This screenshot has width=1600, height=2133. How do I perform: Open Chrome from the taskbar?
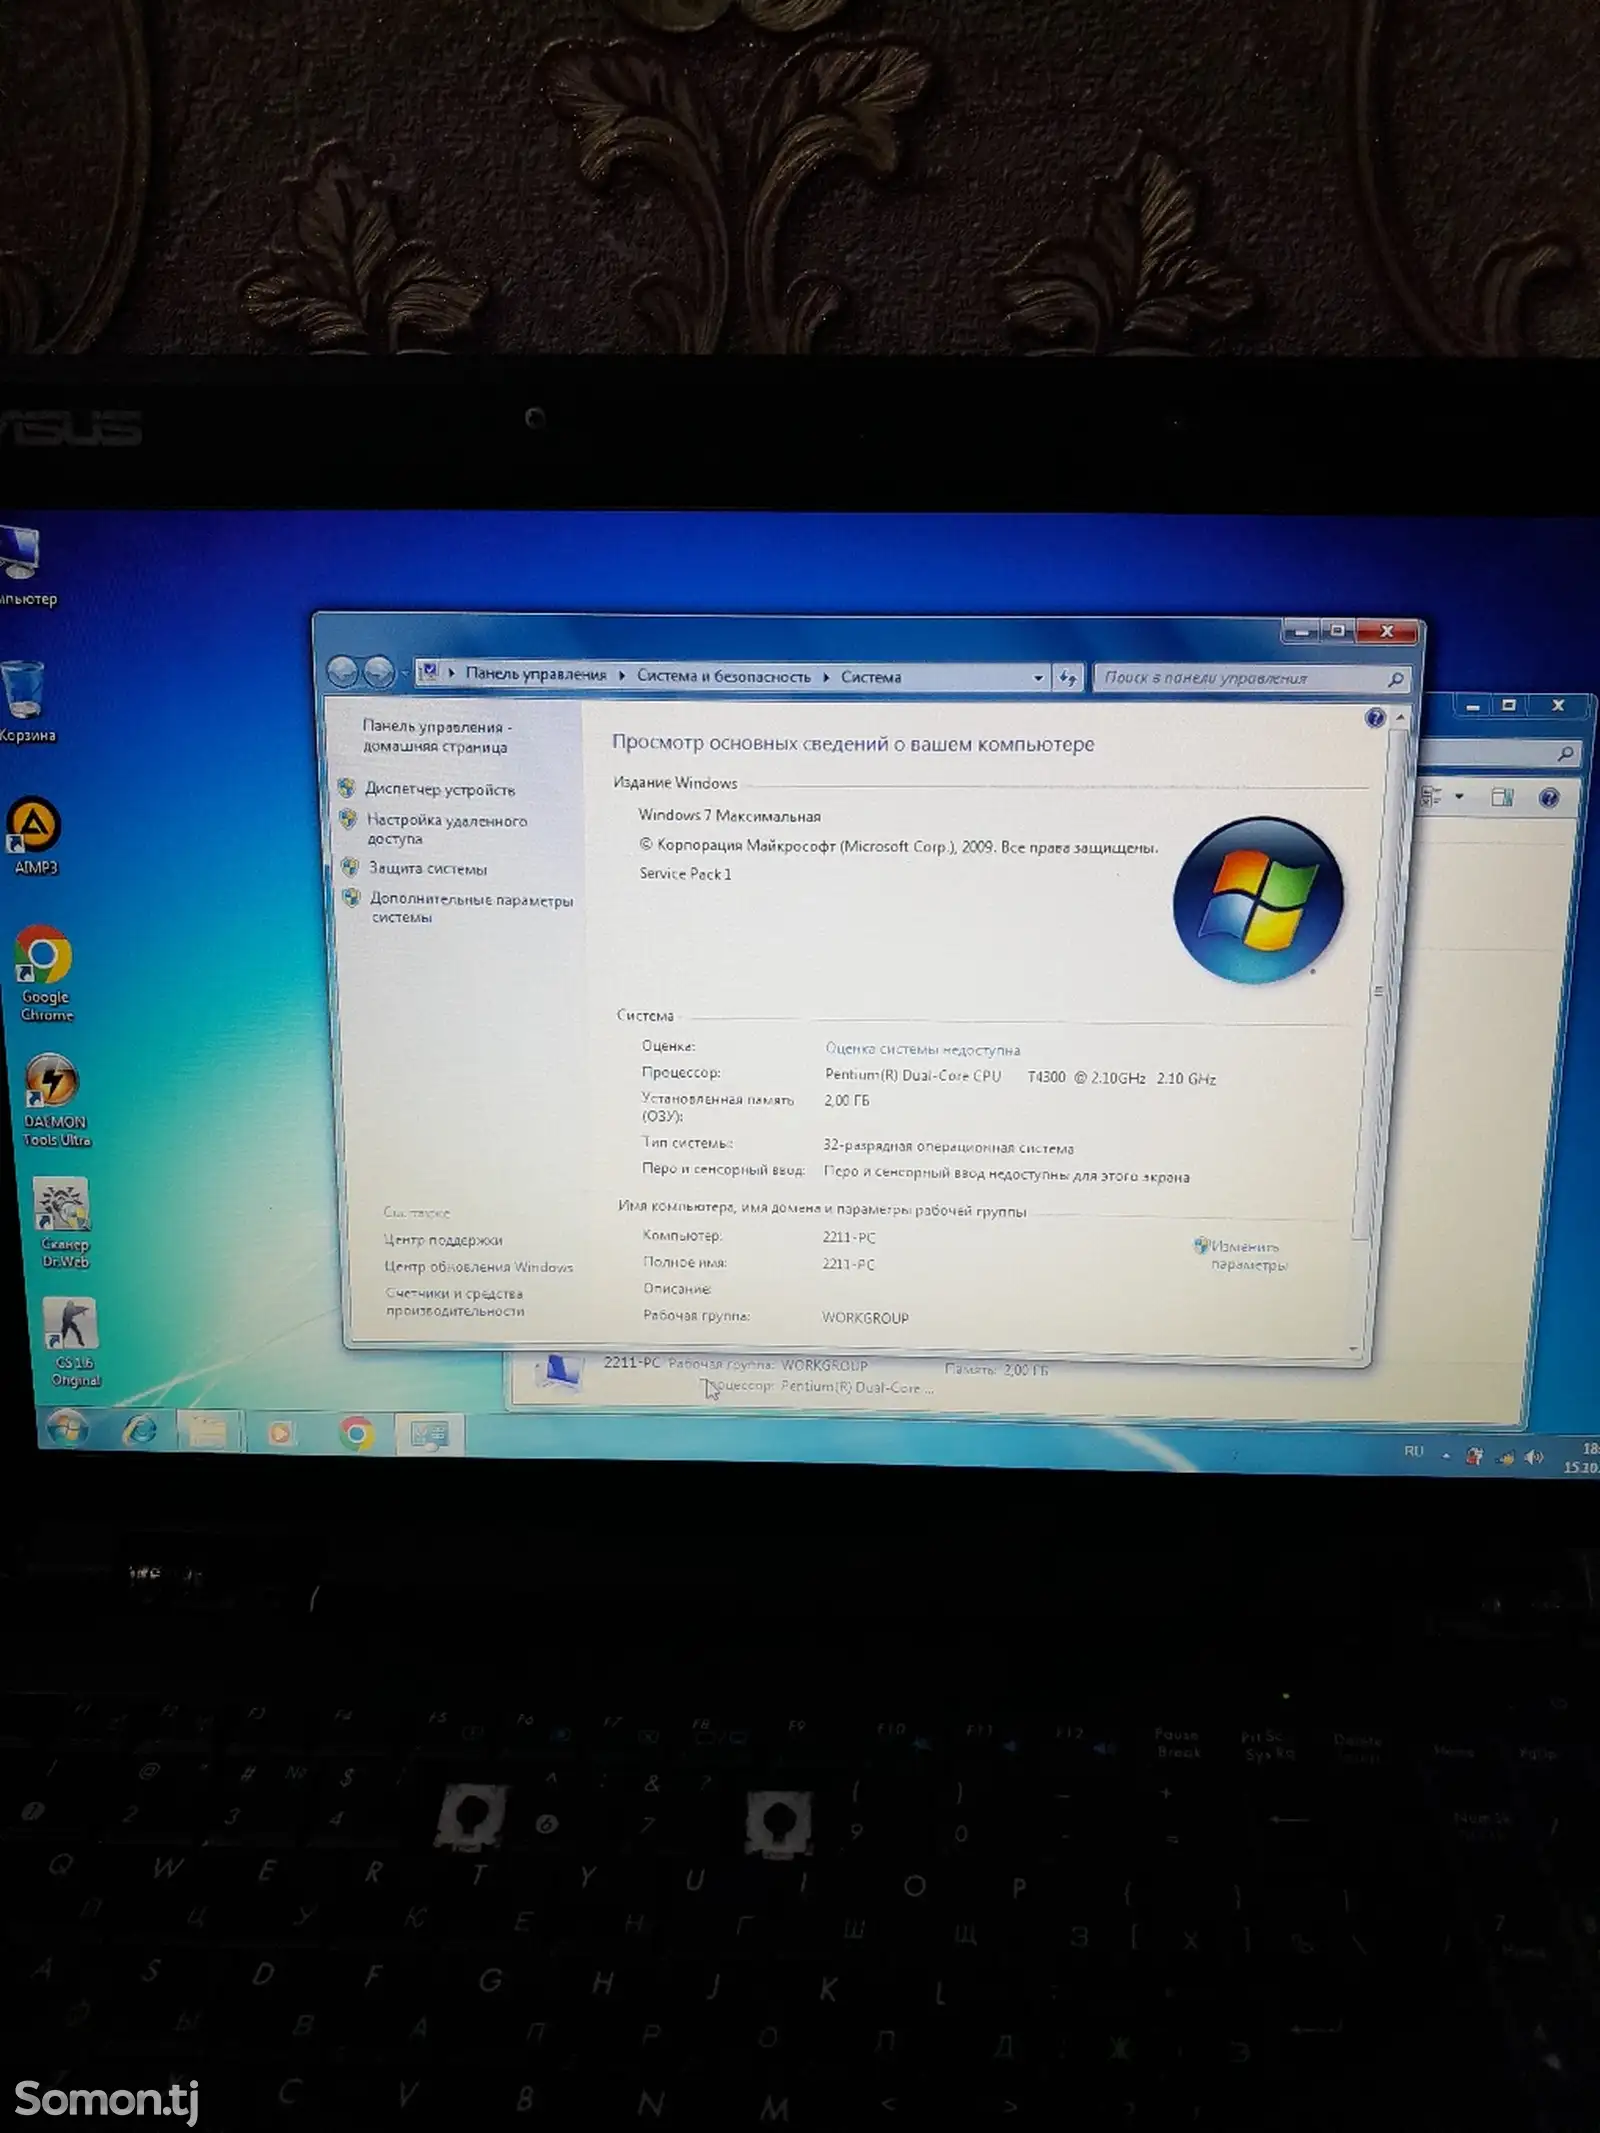pos(356,1435)
